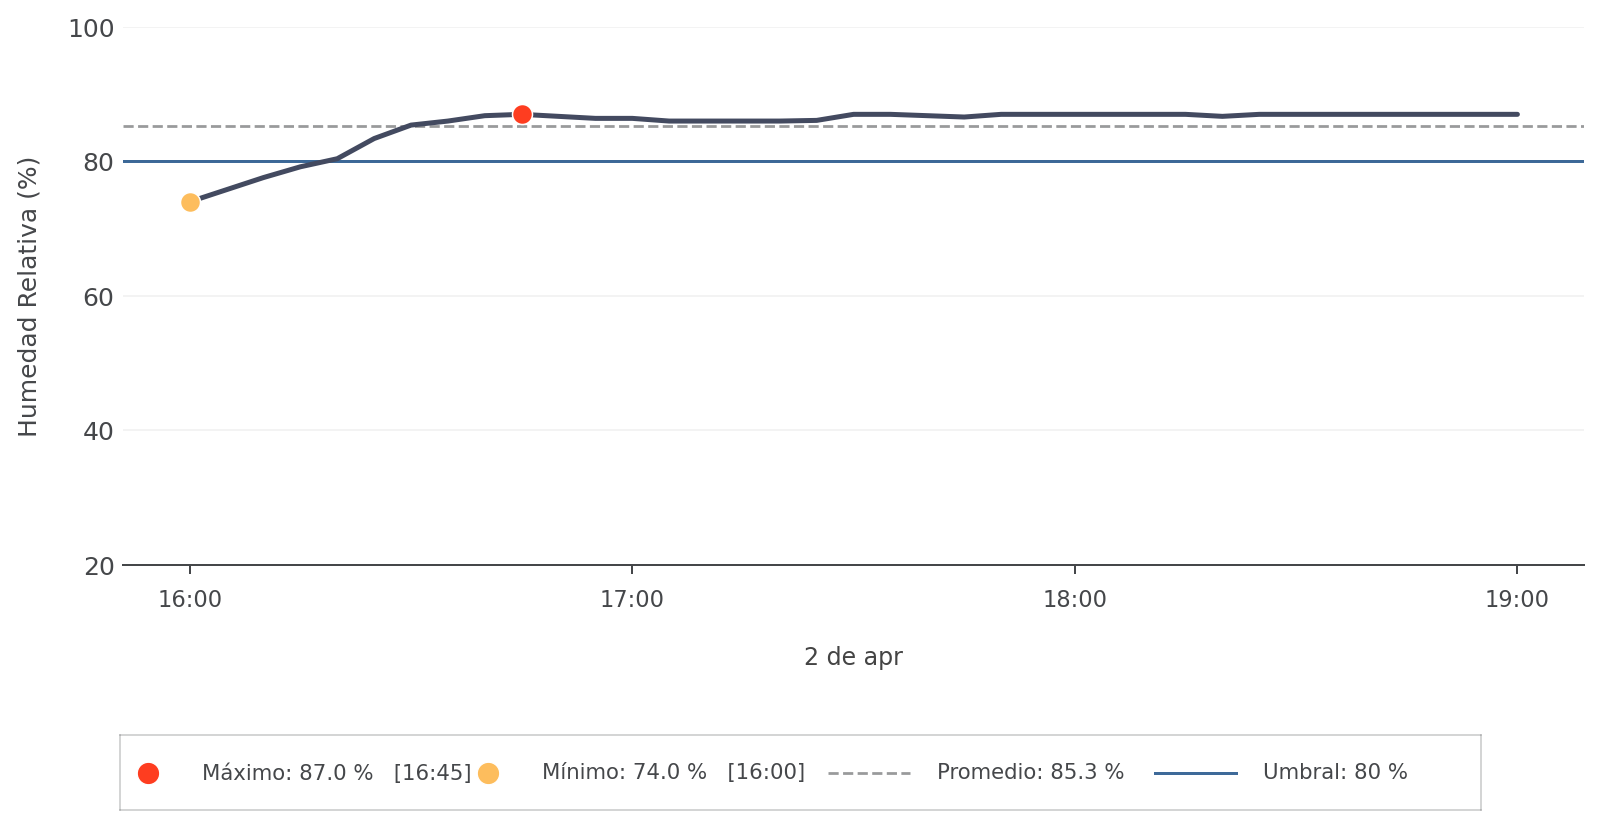Select the '2 de apr' x-axis title

pyautogui.click(x=853, y=657)
